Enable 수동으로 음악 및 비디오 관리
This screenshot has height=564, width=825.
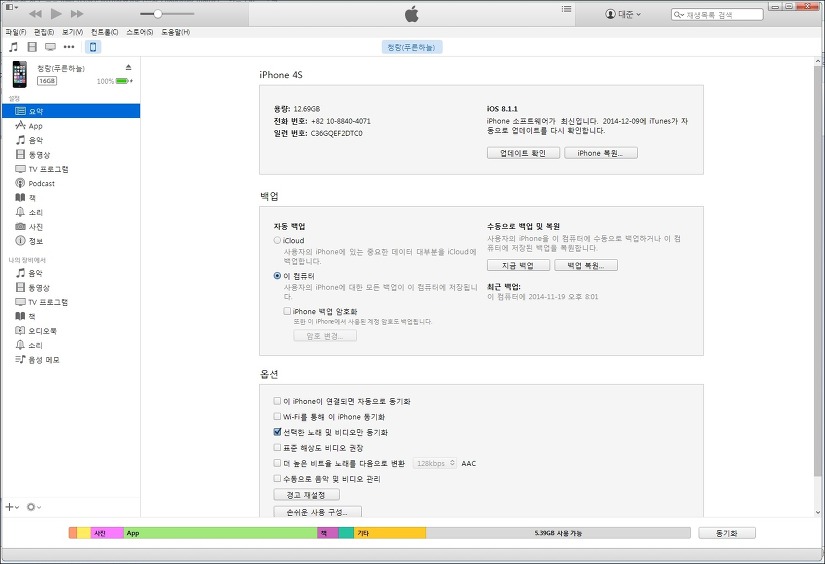277,479
